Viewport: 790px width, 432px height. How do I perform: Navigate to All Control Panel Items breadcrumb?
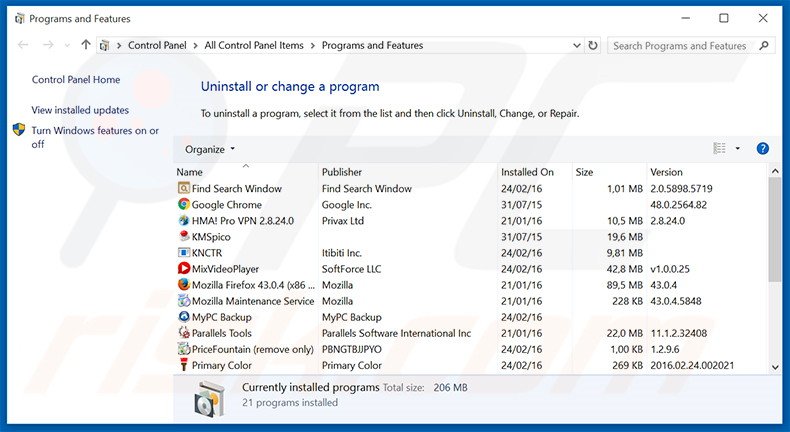click(x=254, y=45)
